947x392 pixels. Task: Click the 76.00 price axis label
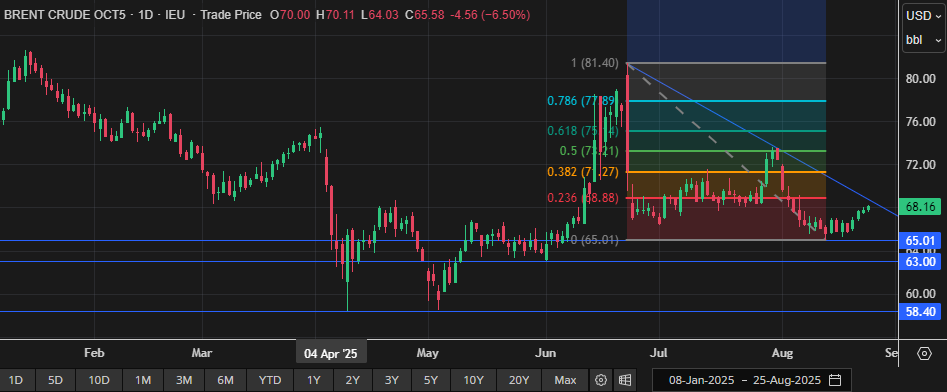tap(920, 121)
